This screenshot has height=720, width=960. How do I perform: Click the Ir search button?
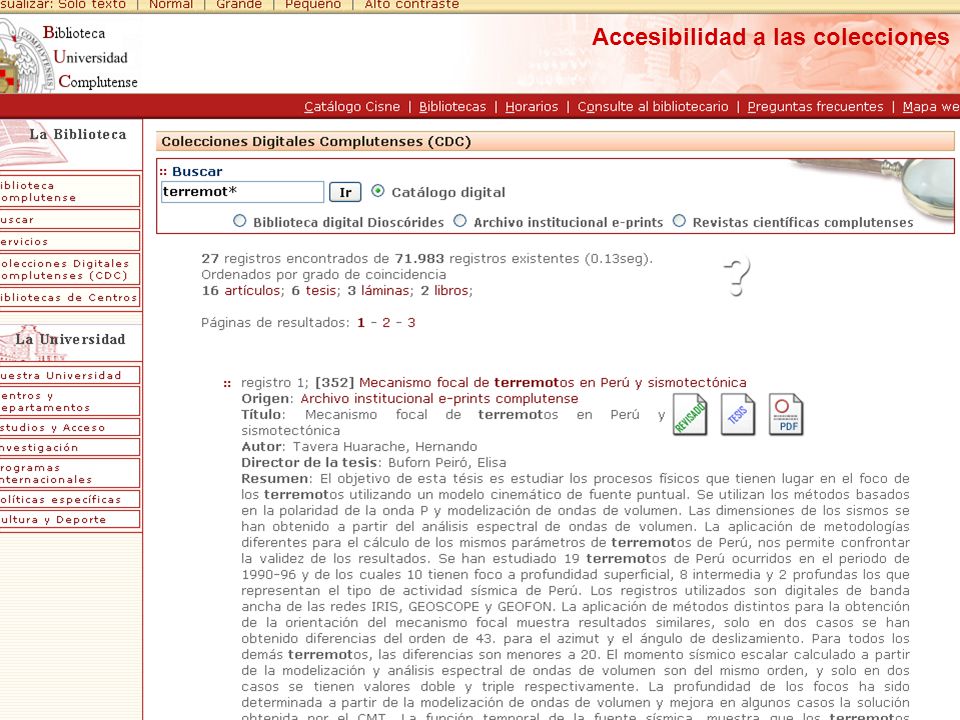coord(345,192)
